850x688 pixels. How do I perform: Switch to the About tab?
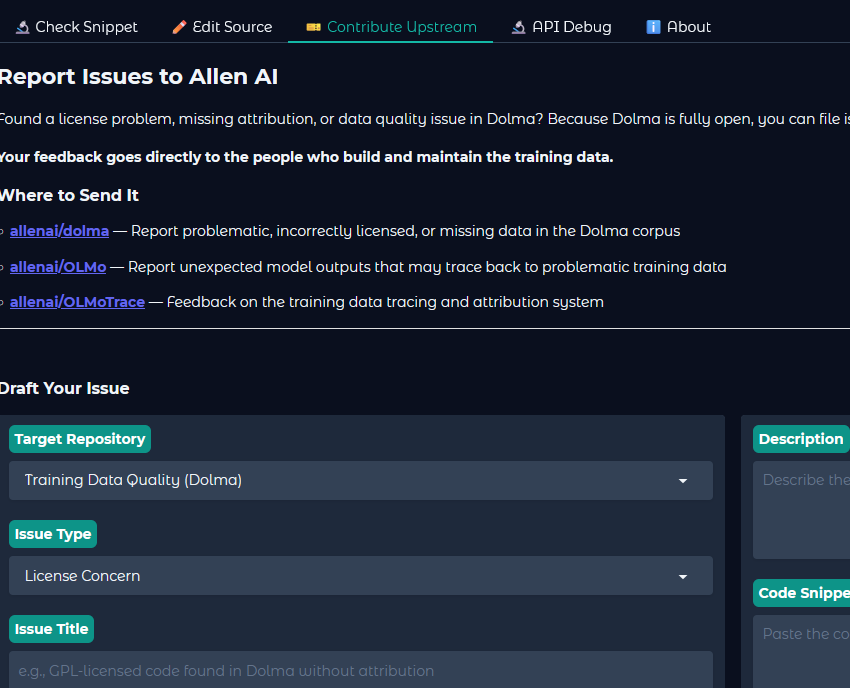pyautogui.click(x=678, y=26)
